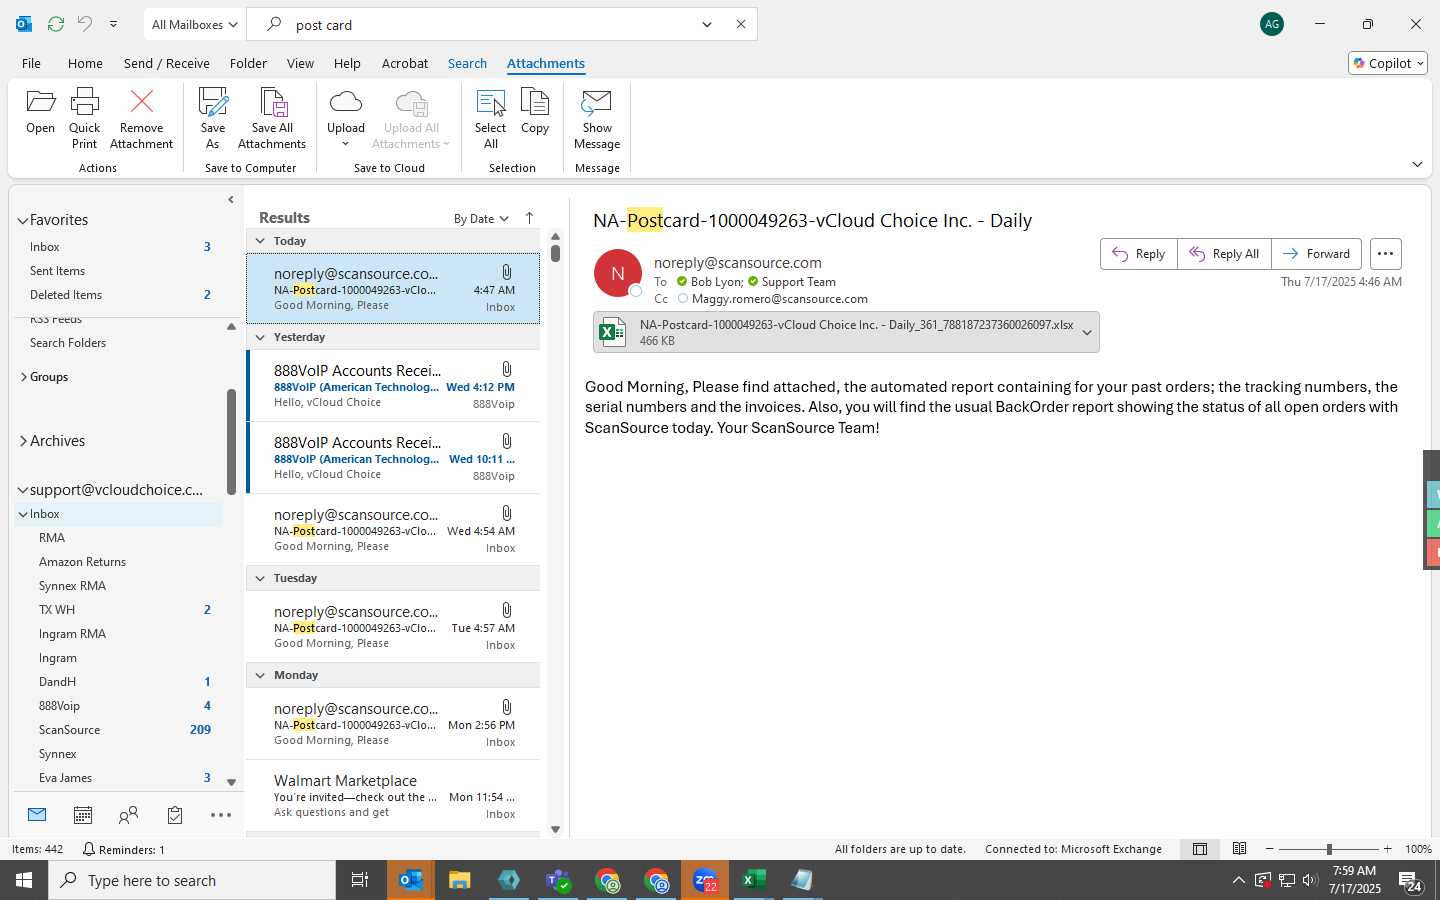
Task: Adjust the zoom slider handle
Action: tap(1329, 849)
